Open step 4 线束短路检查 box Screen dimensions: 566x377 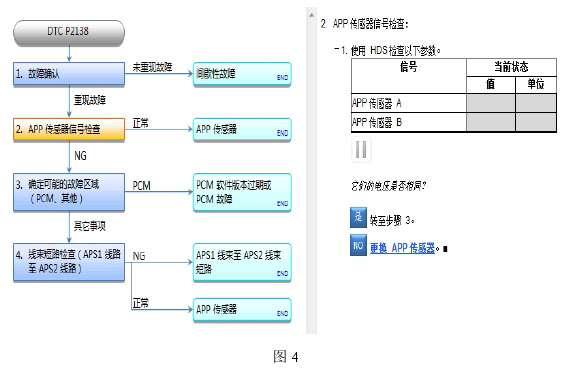[x=69, y=262]
